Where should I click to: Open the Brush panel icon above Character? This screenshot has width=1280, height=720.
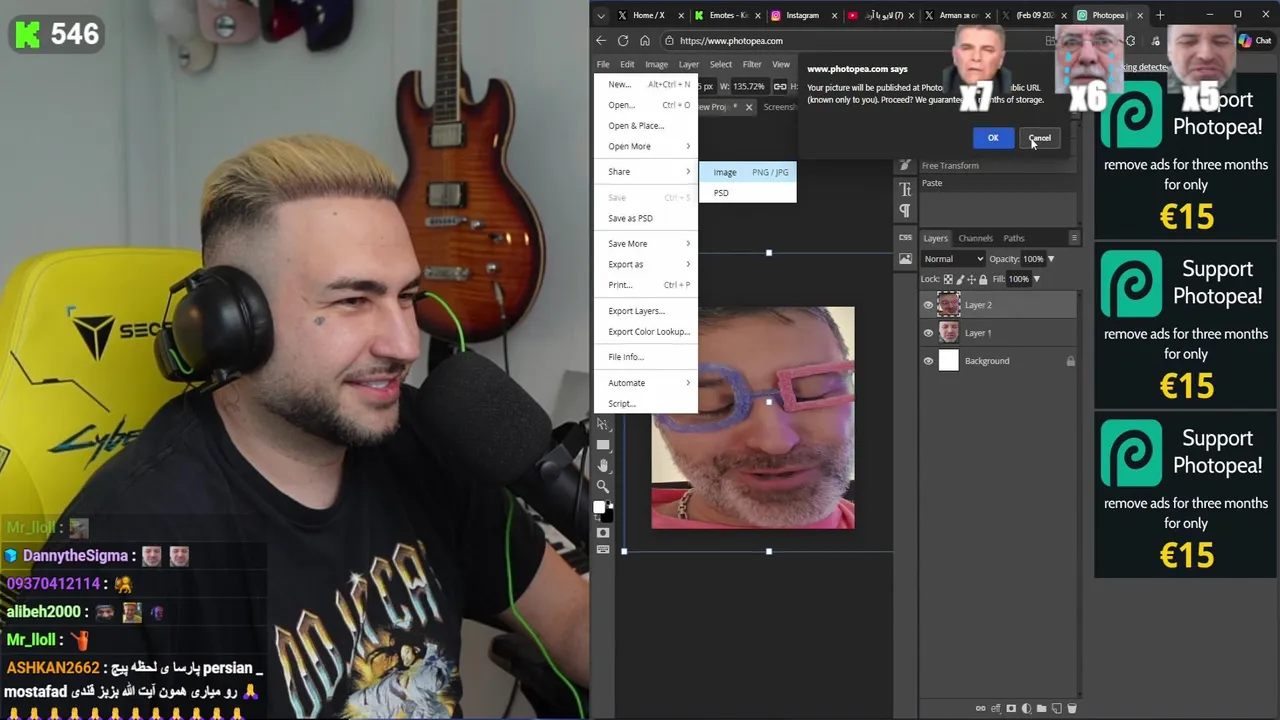[905, 165]
